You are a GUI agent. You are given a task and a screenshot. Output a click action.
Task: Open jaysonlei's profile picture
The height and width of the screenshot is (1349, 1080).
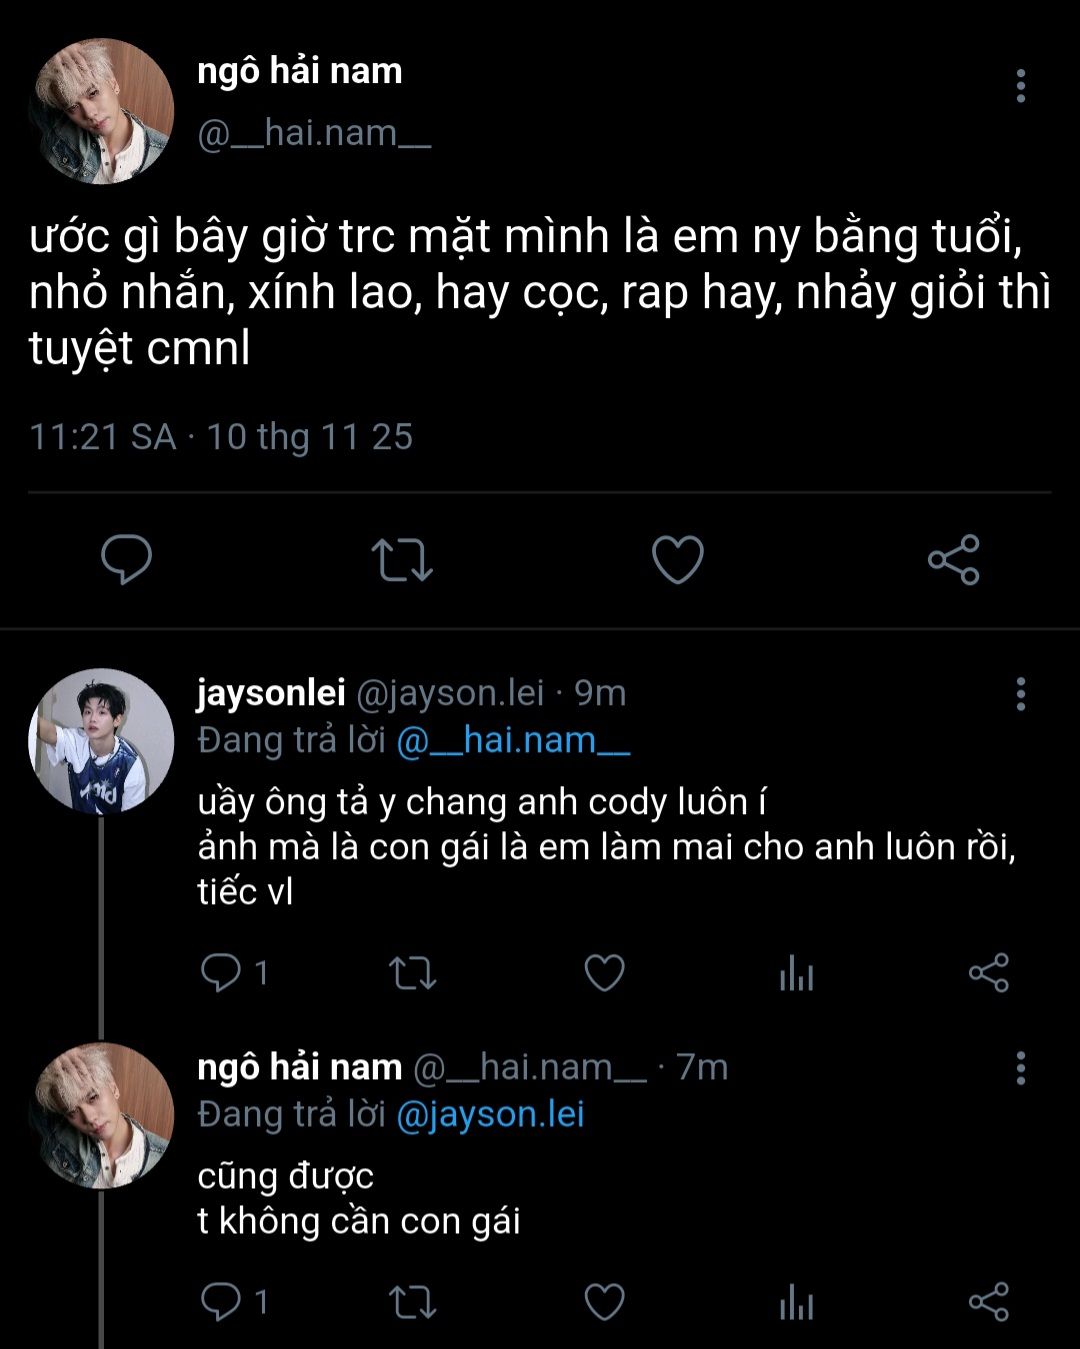[101, 741]
